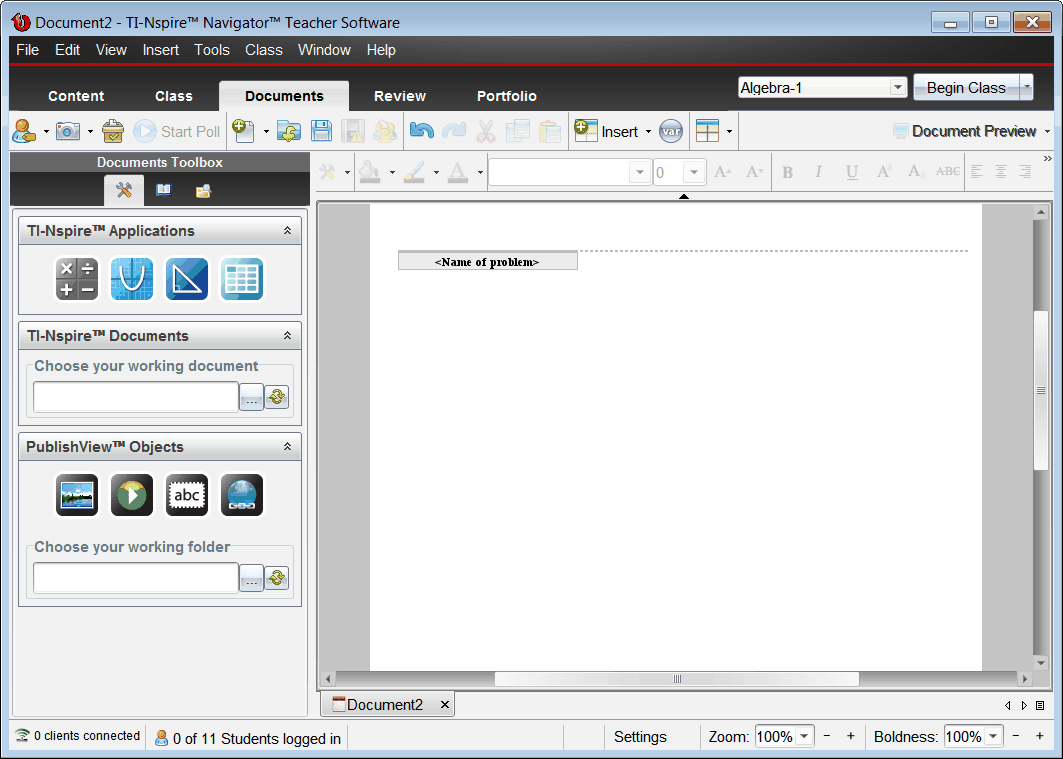Image resolution: width=1063 pixels, height=759 pixels.
Task: Insert a hyperlink PublishView object
Action: [242, 495]
